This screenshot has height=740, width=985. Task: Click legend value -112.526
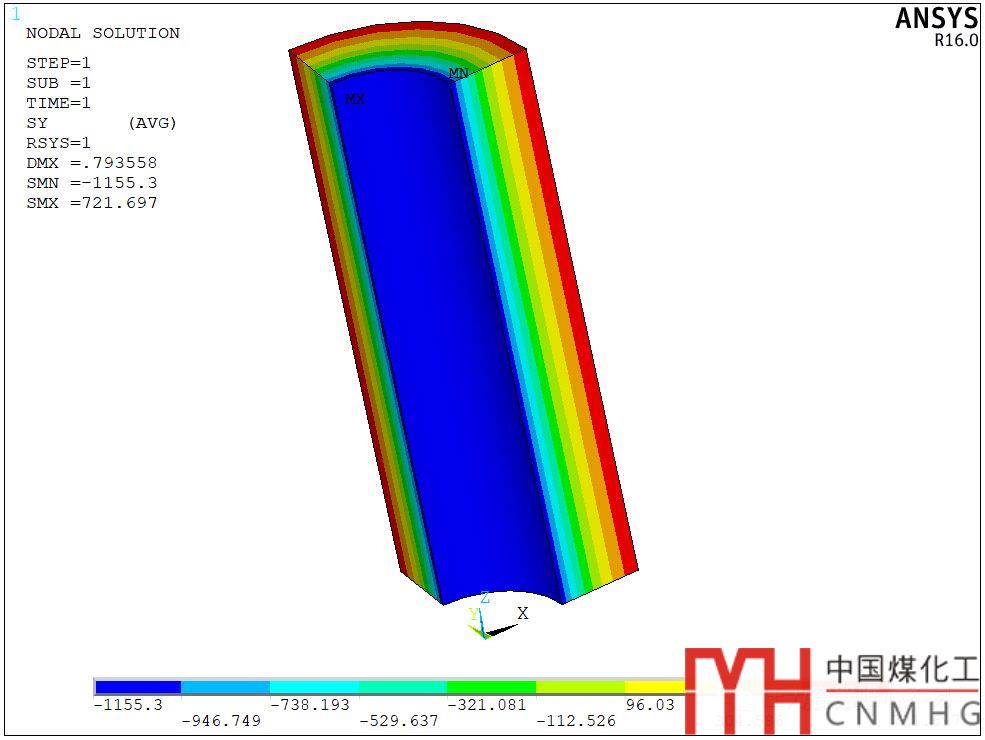click(576, 721)
